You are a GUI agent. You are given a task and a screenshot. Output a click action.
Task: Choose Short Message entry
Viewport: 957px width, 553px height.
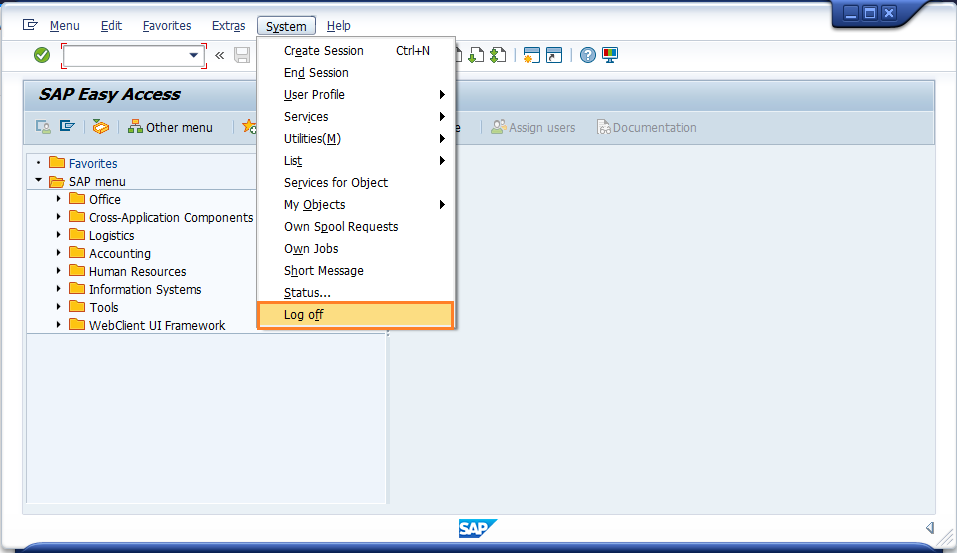356,270
